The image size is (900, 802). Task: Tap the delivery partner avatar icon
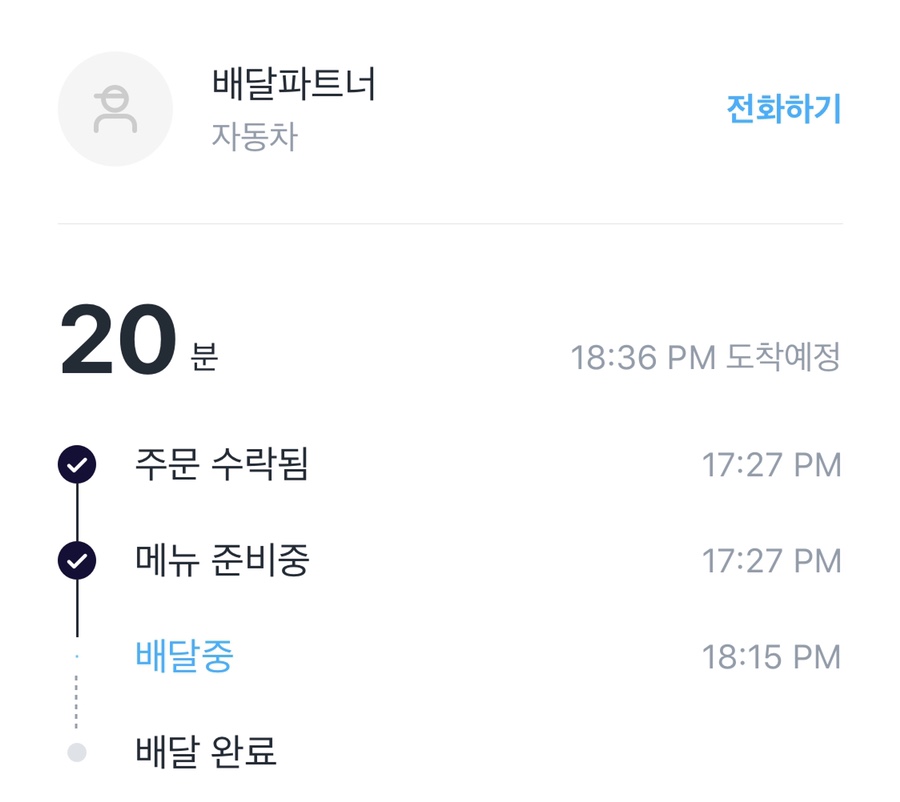pos(116,109)
